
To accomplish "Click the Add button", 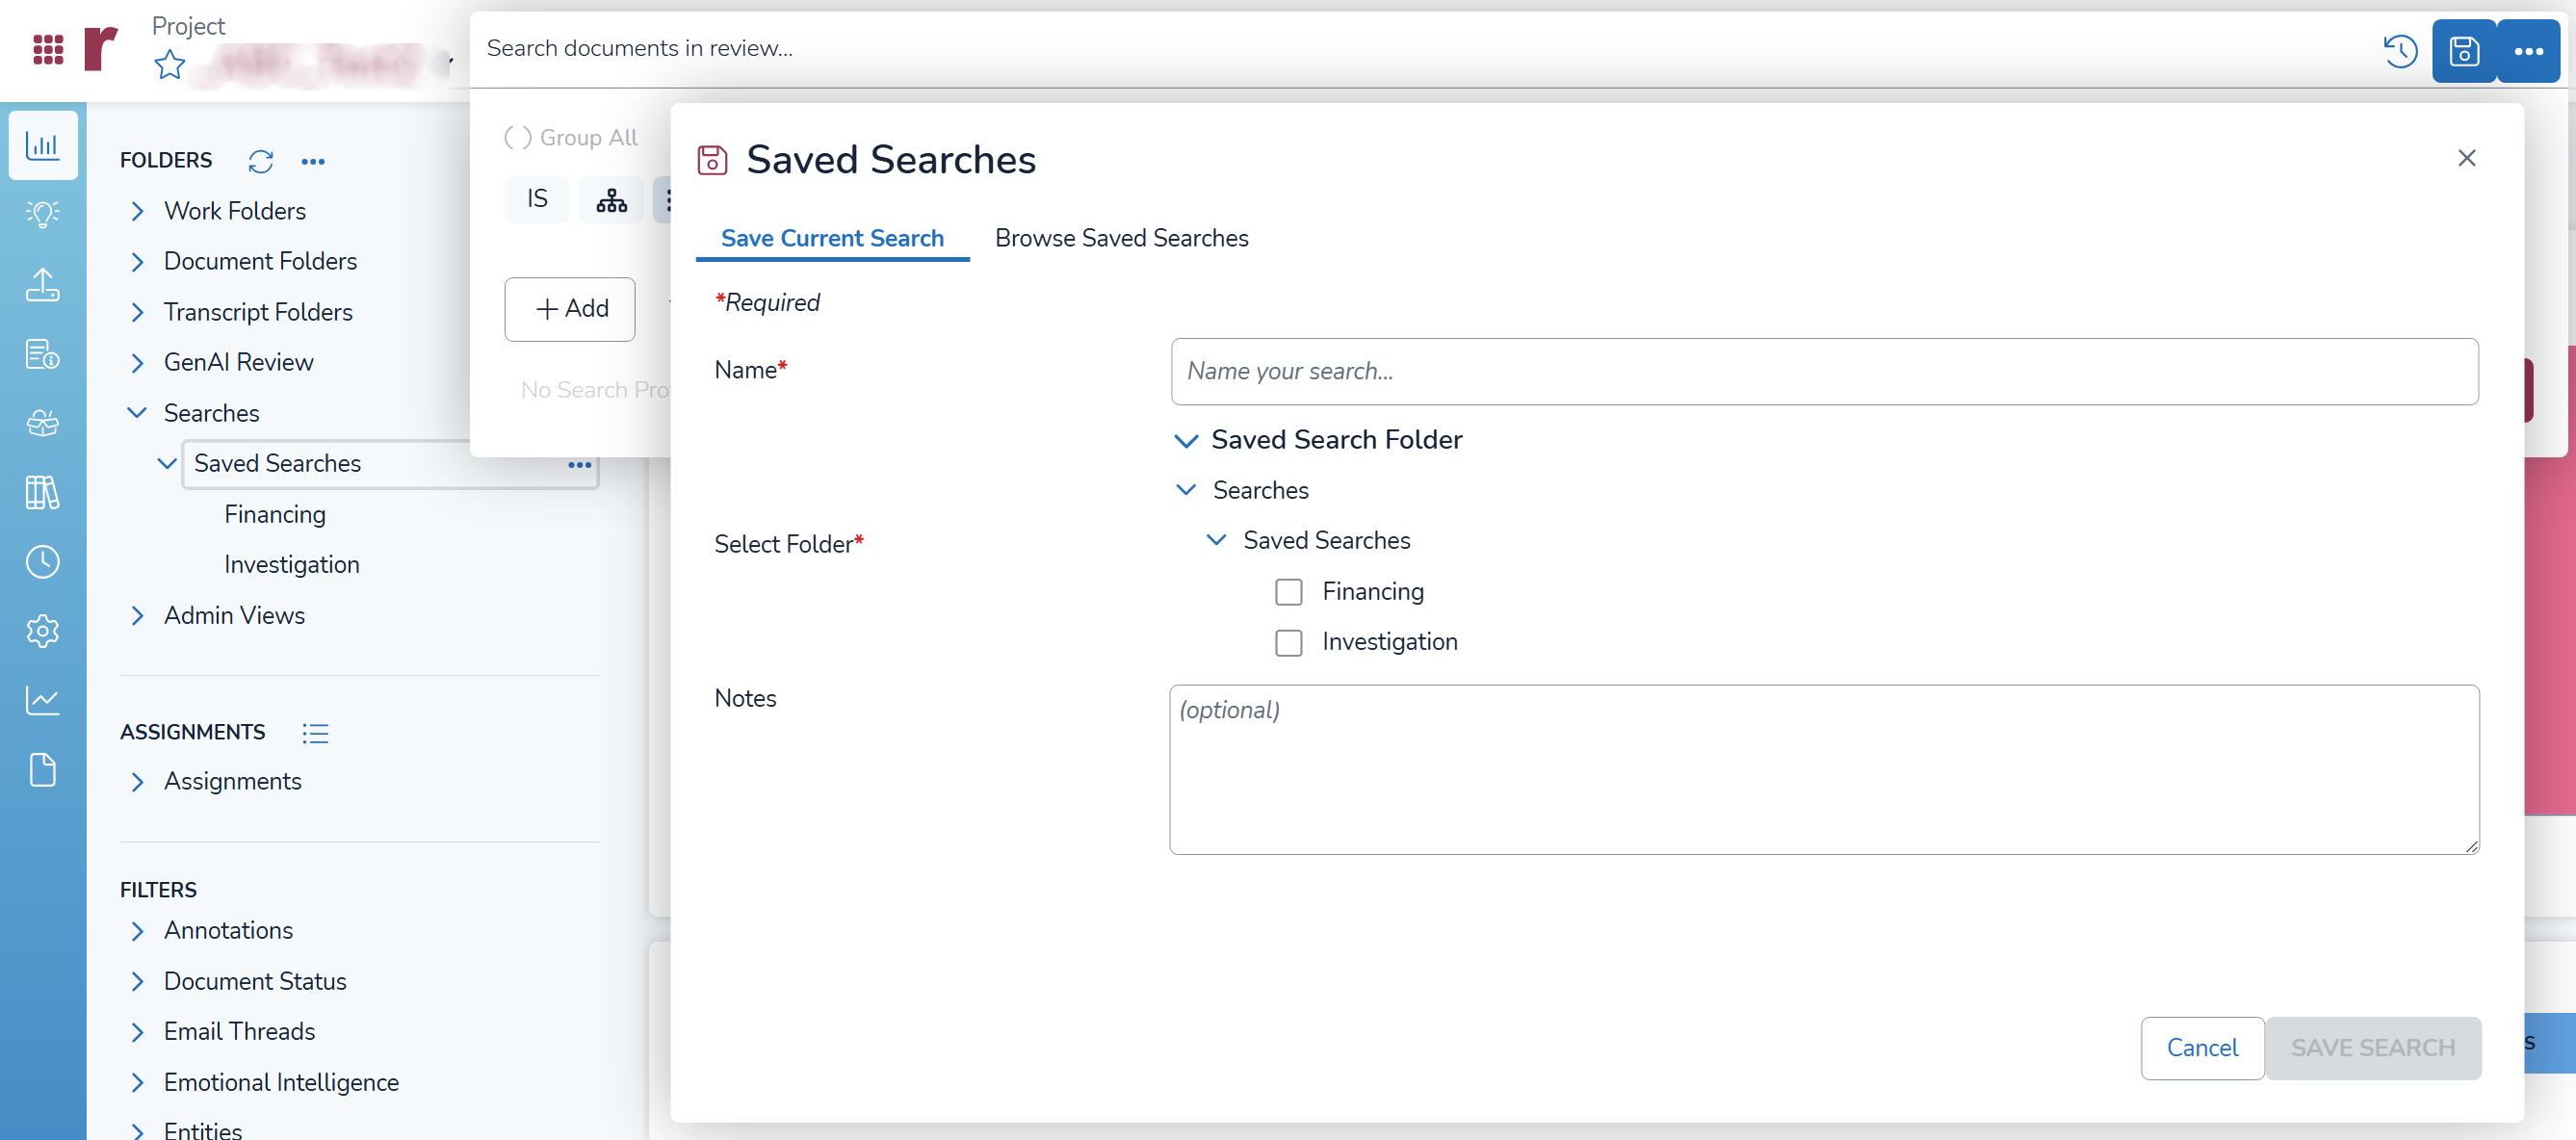I will 570,309.
